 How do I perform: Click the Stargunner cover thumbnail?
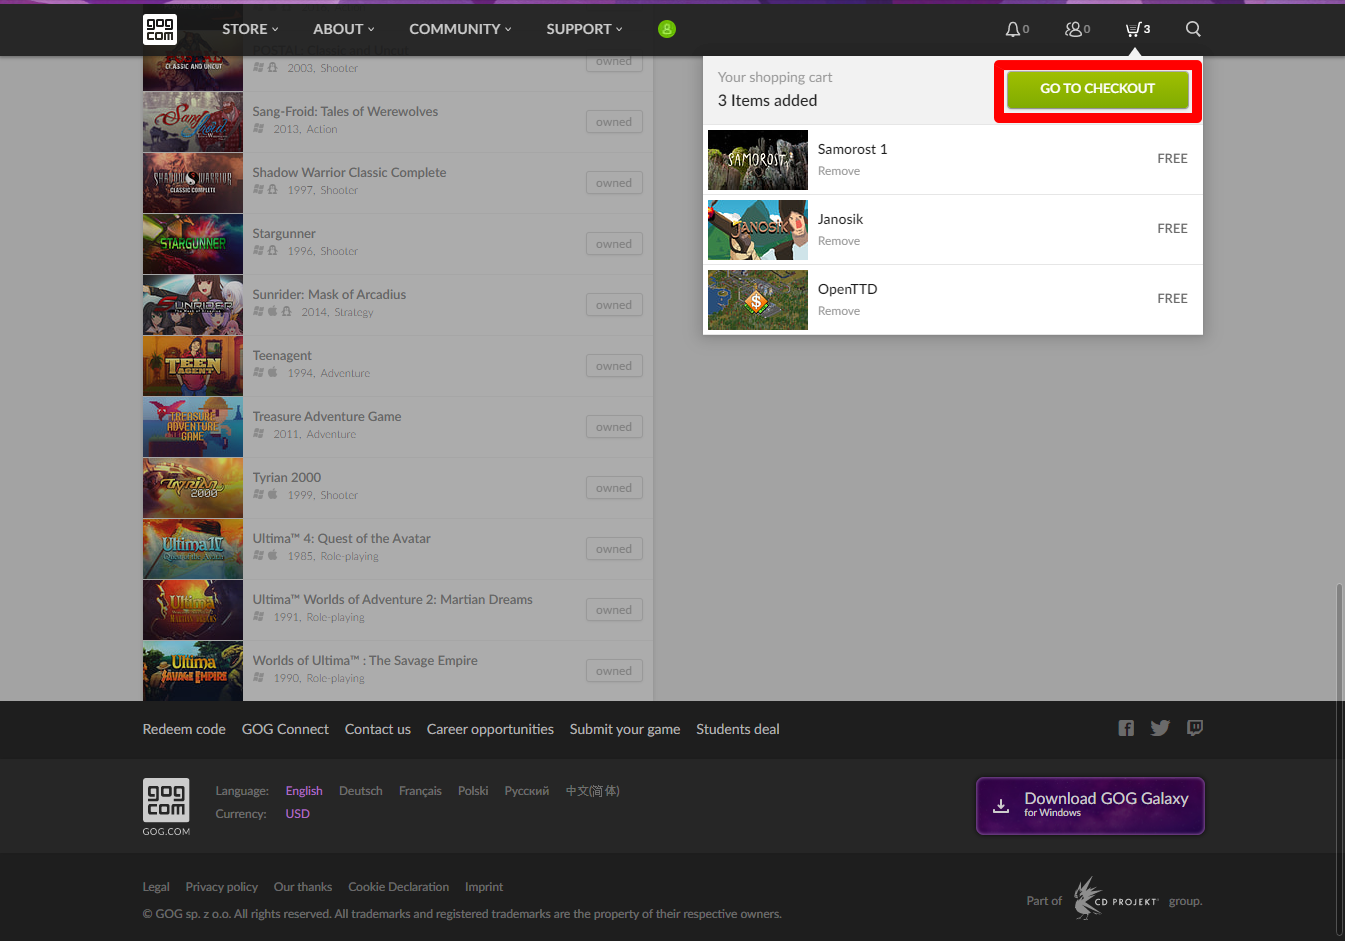coord(193,244)
